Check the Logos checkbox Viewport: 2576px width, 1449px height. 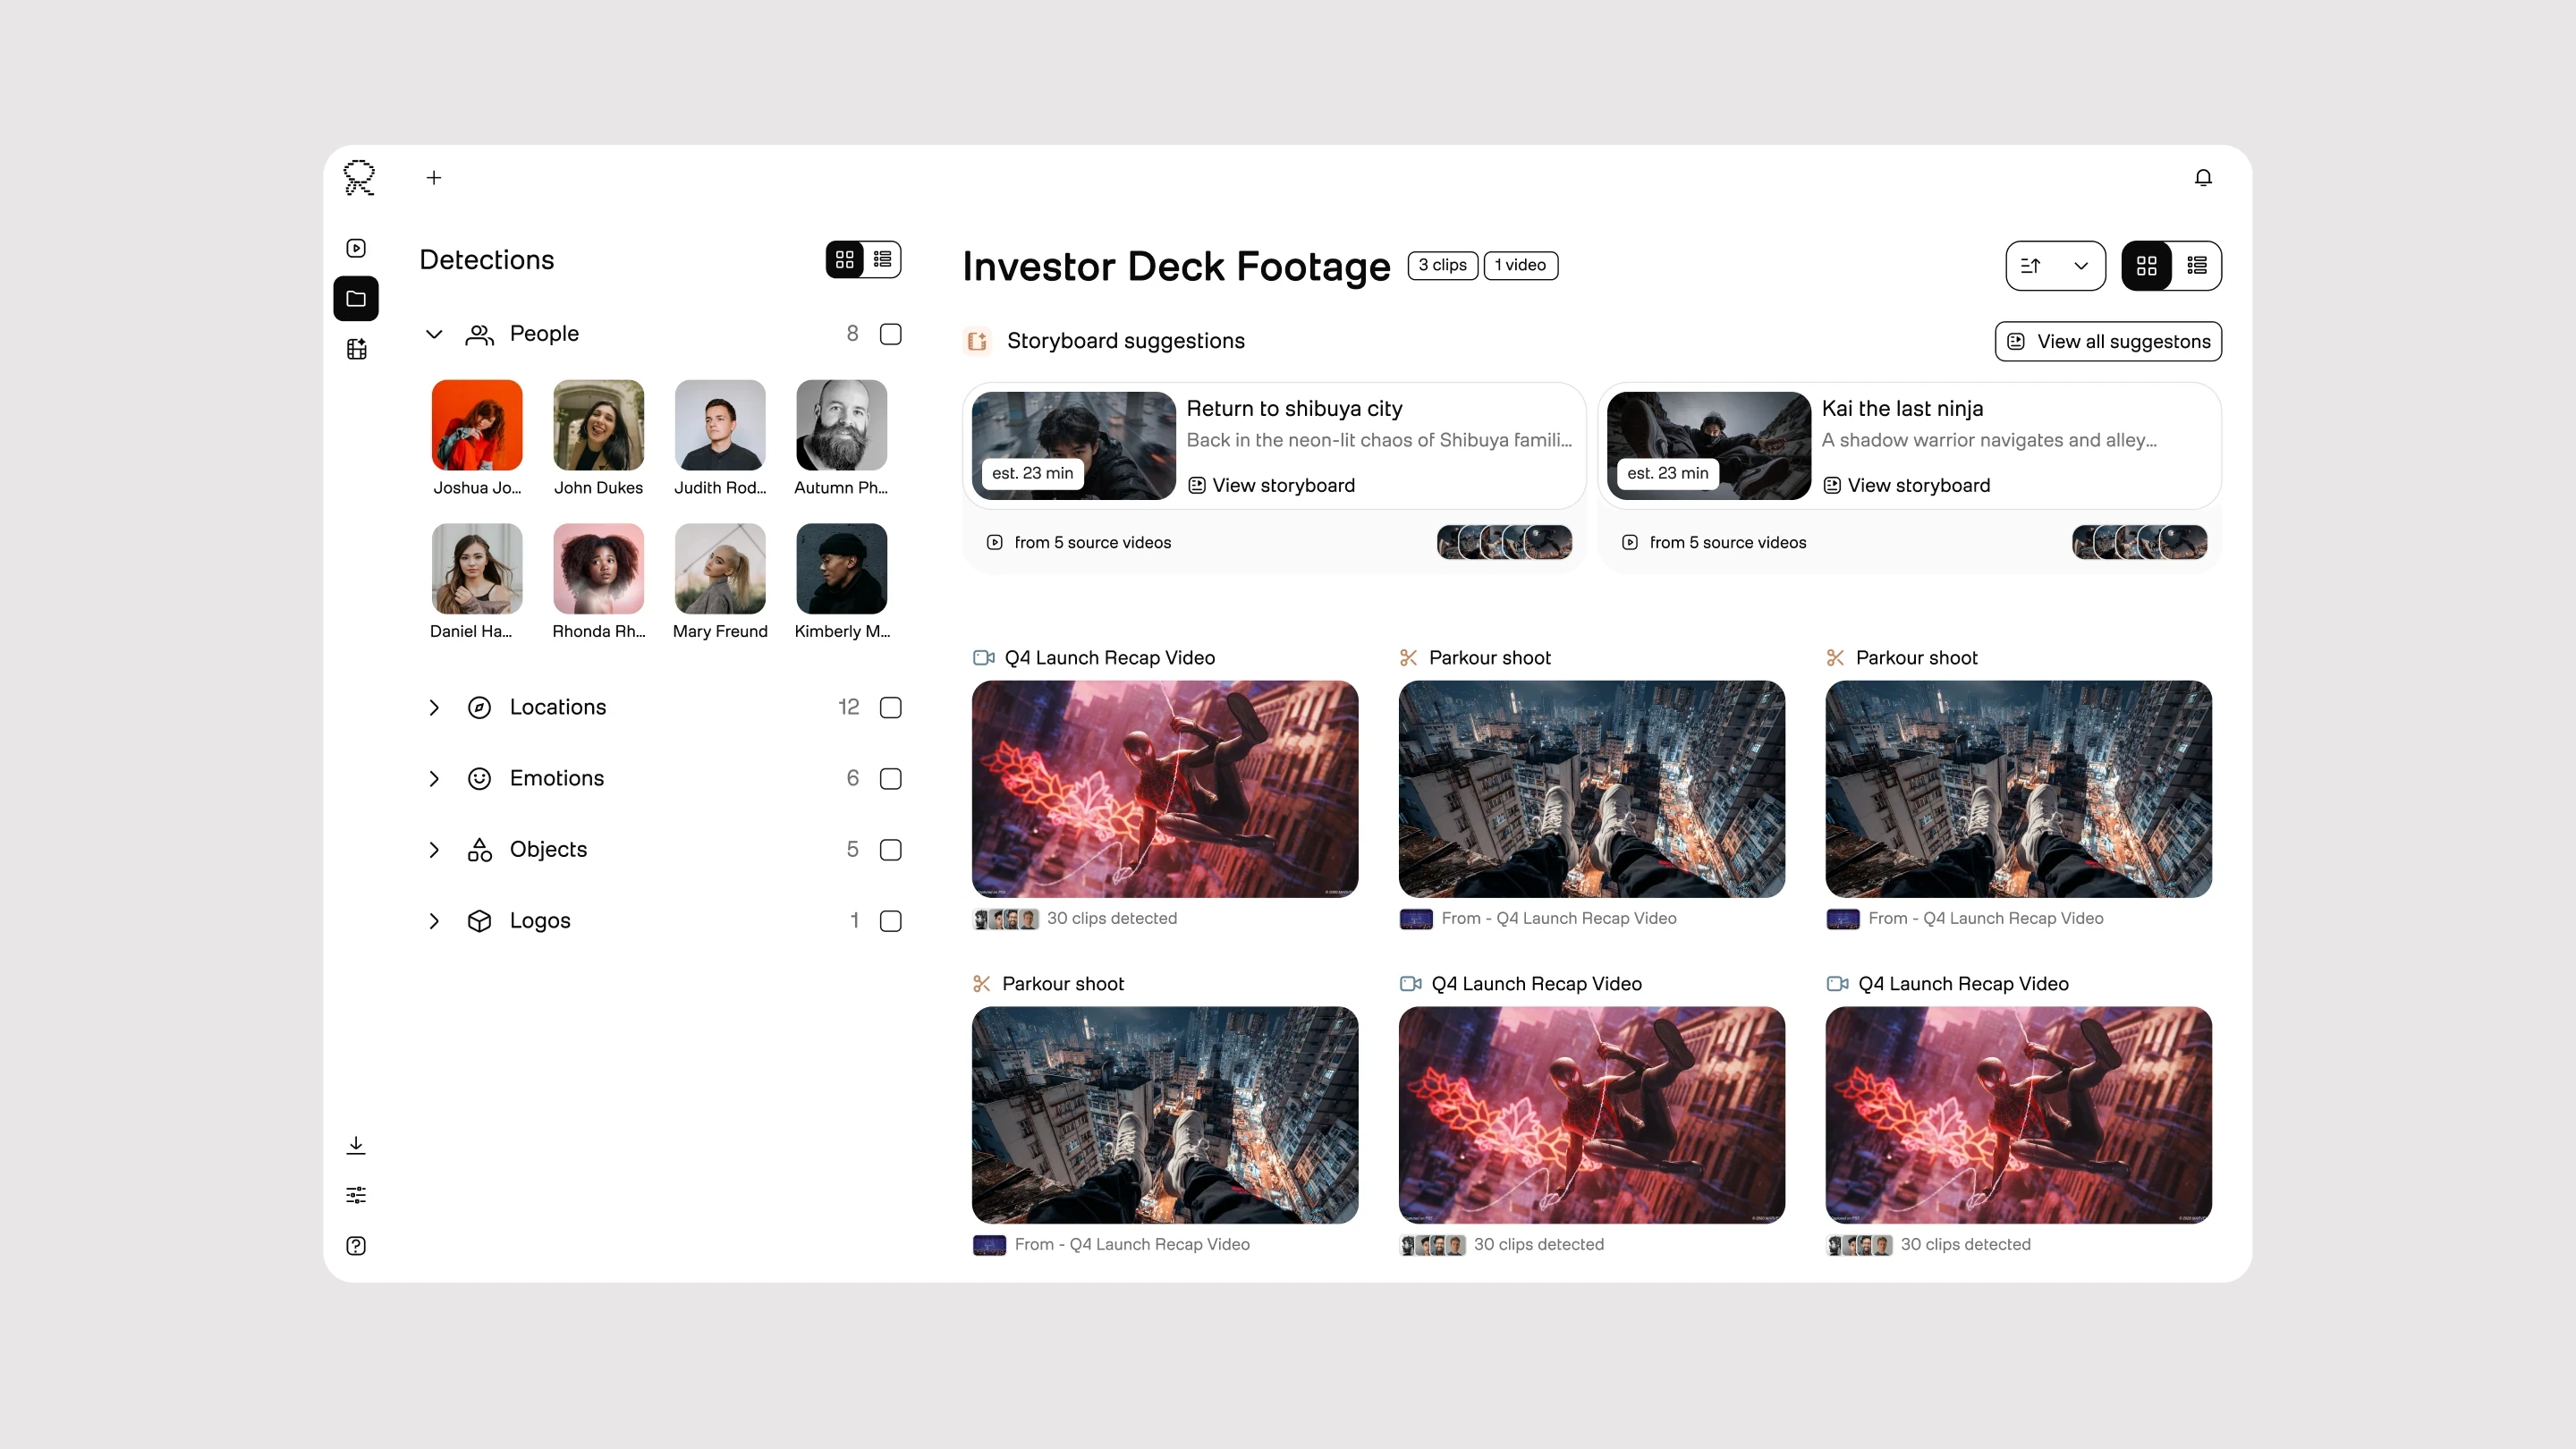(891, 922)
